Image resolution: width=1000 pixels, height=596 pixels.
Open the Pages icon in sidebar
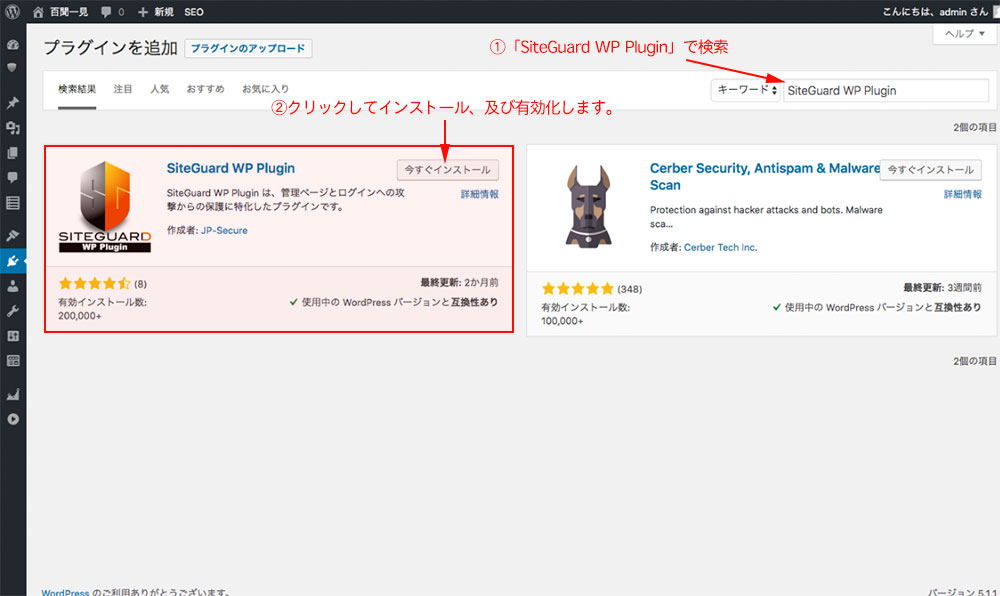[12, 153]
